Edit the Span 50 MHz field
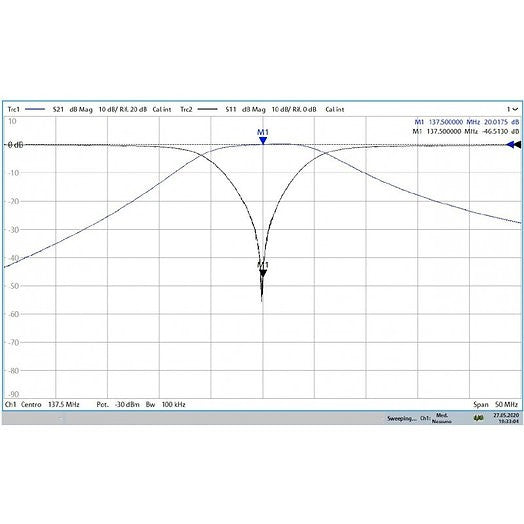 tap(496, 404)
